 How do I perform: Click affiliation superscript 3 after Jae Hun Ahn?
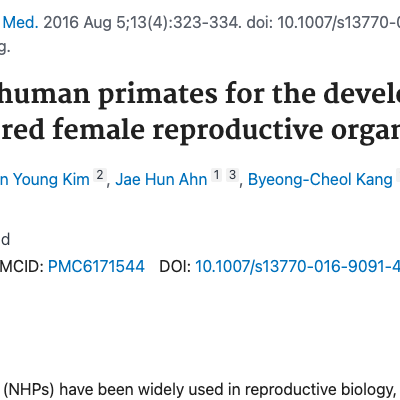(x=233, y=175)
